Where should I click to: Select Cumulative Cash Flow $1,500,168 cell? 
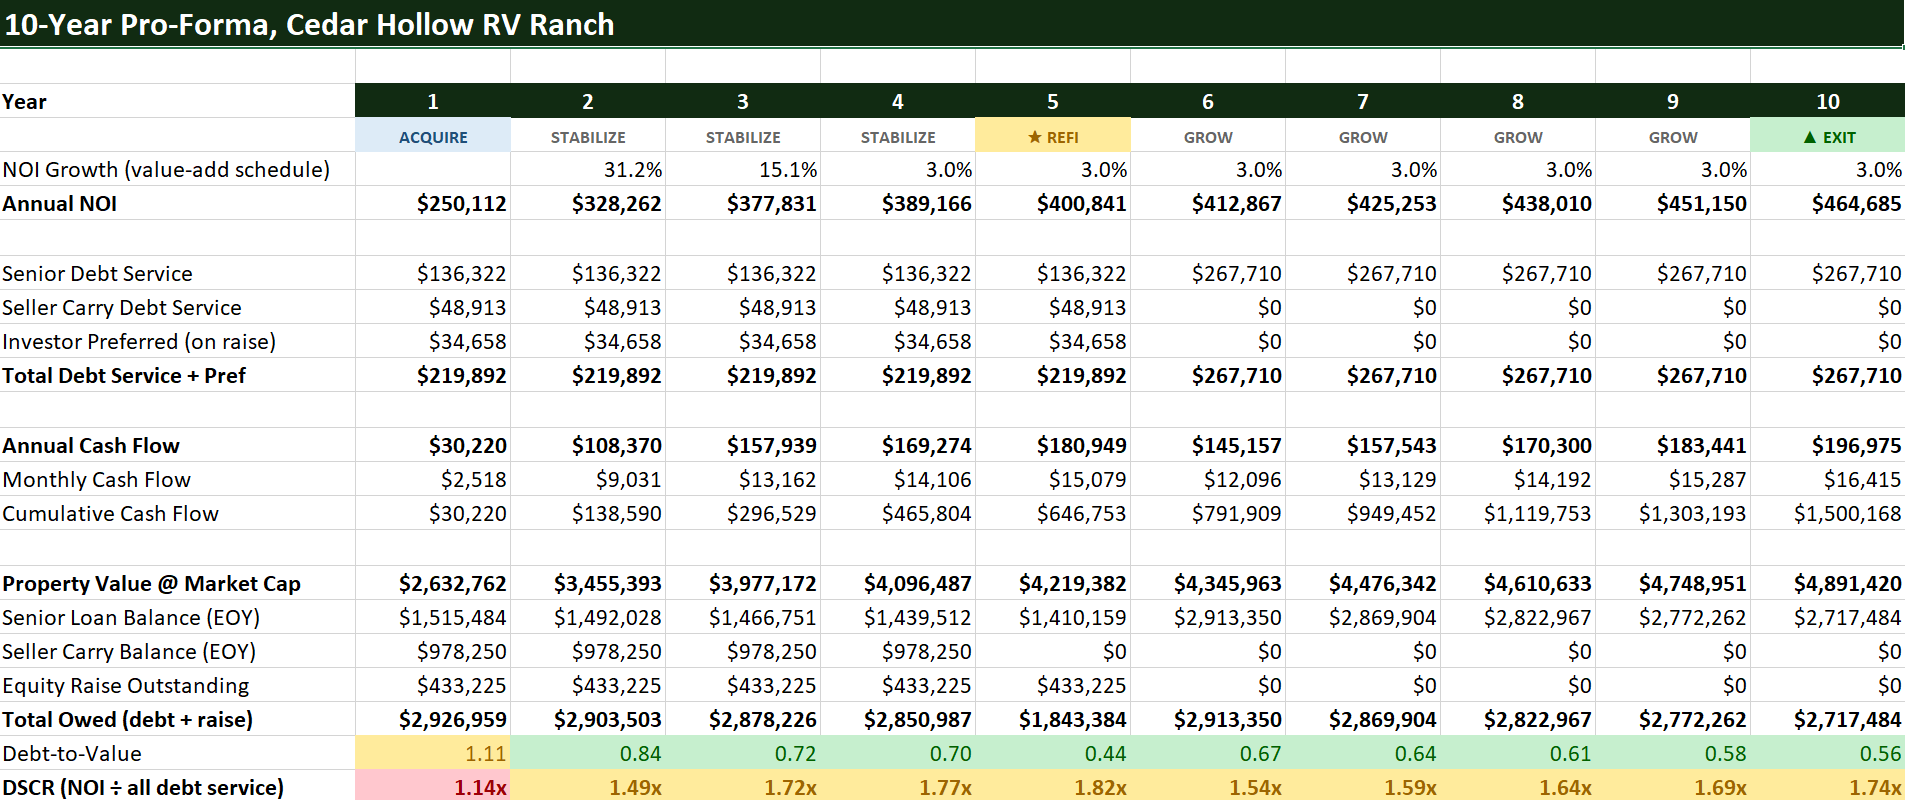click(x=1828, y=514)
